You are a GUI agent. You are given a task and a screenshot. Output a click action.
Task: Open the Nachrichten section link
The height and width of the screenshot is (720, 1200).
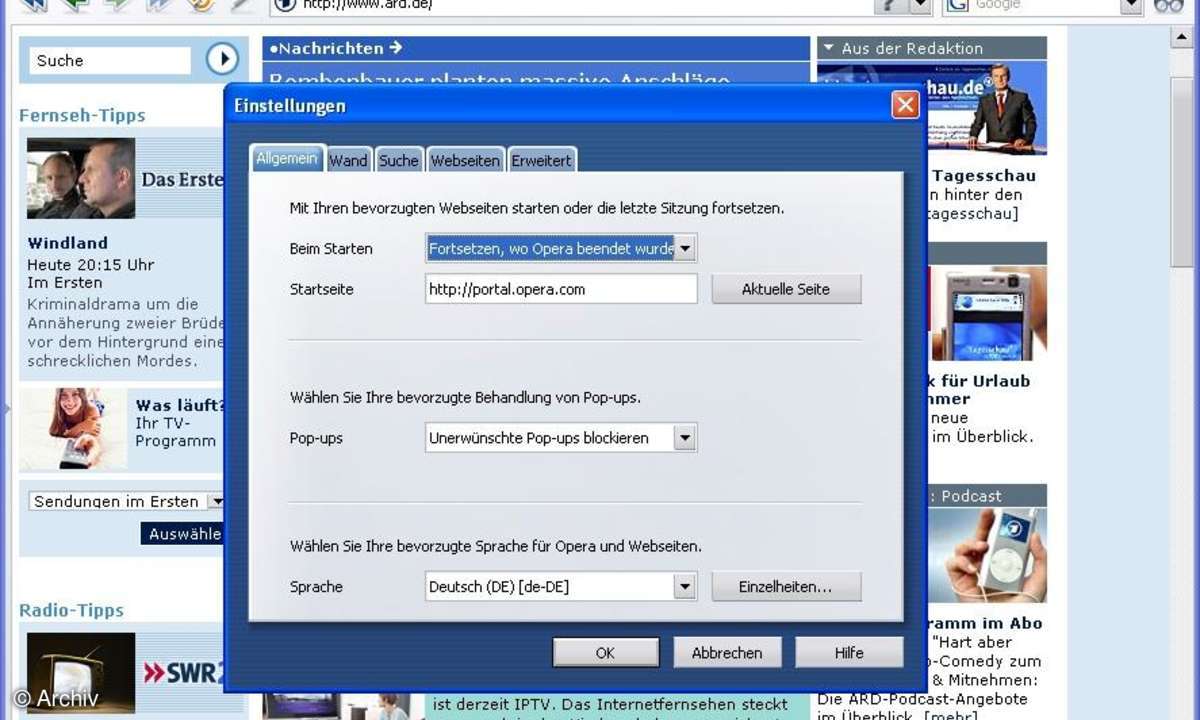(x=335, y=48)
